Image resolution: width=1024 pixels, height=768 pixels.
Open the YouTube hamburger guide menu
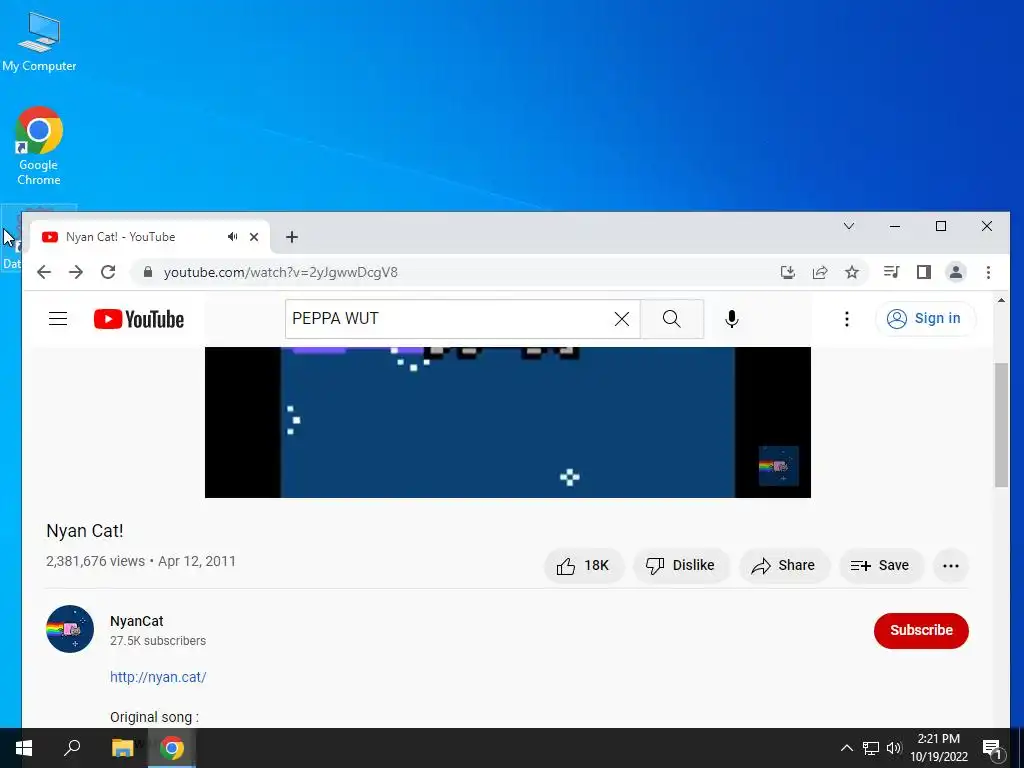[58, 319]
